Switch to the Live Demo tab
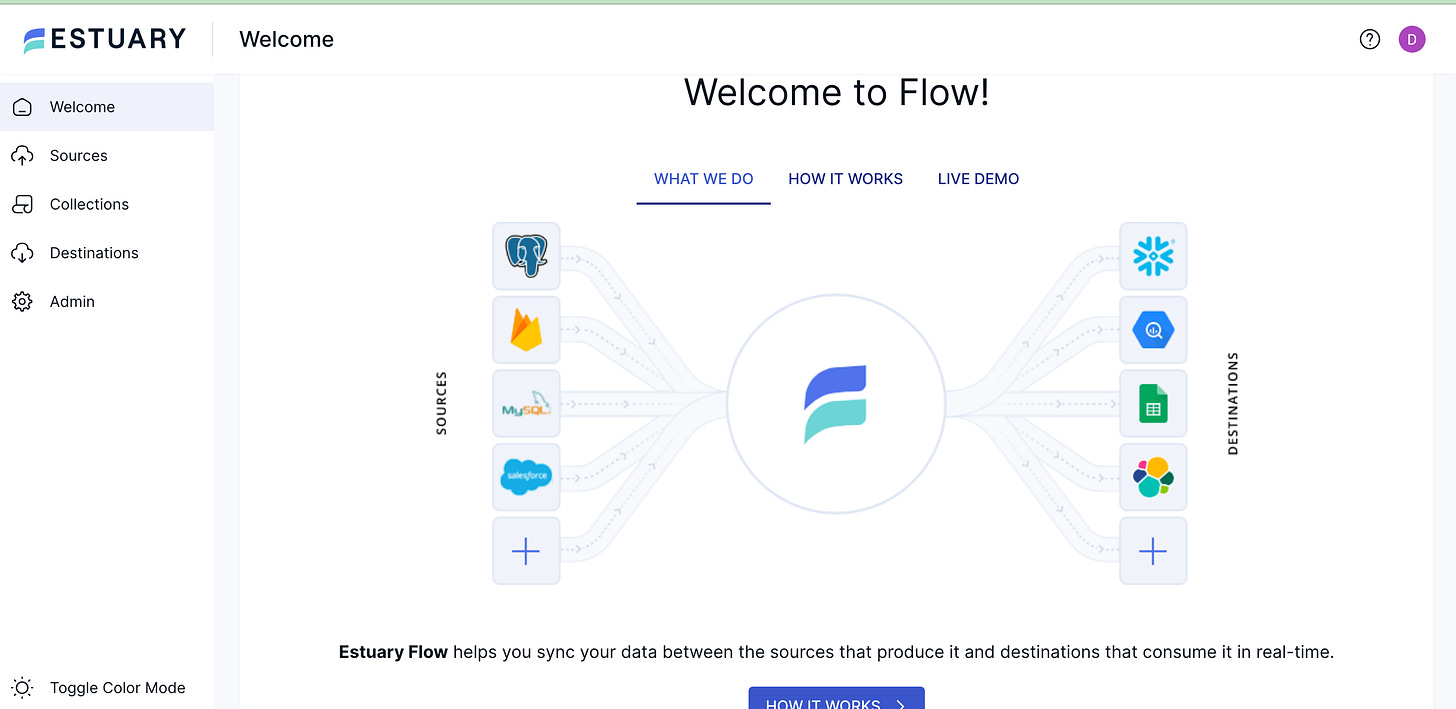This screenshot has width=1456, height=709. click(979, 179)
